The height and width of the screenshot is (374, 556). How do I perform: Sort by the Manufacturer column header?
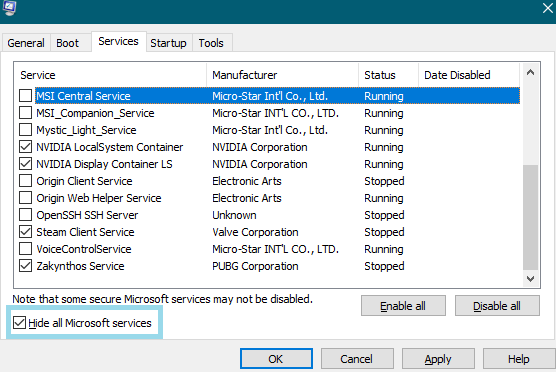tap(282, 75)
